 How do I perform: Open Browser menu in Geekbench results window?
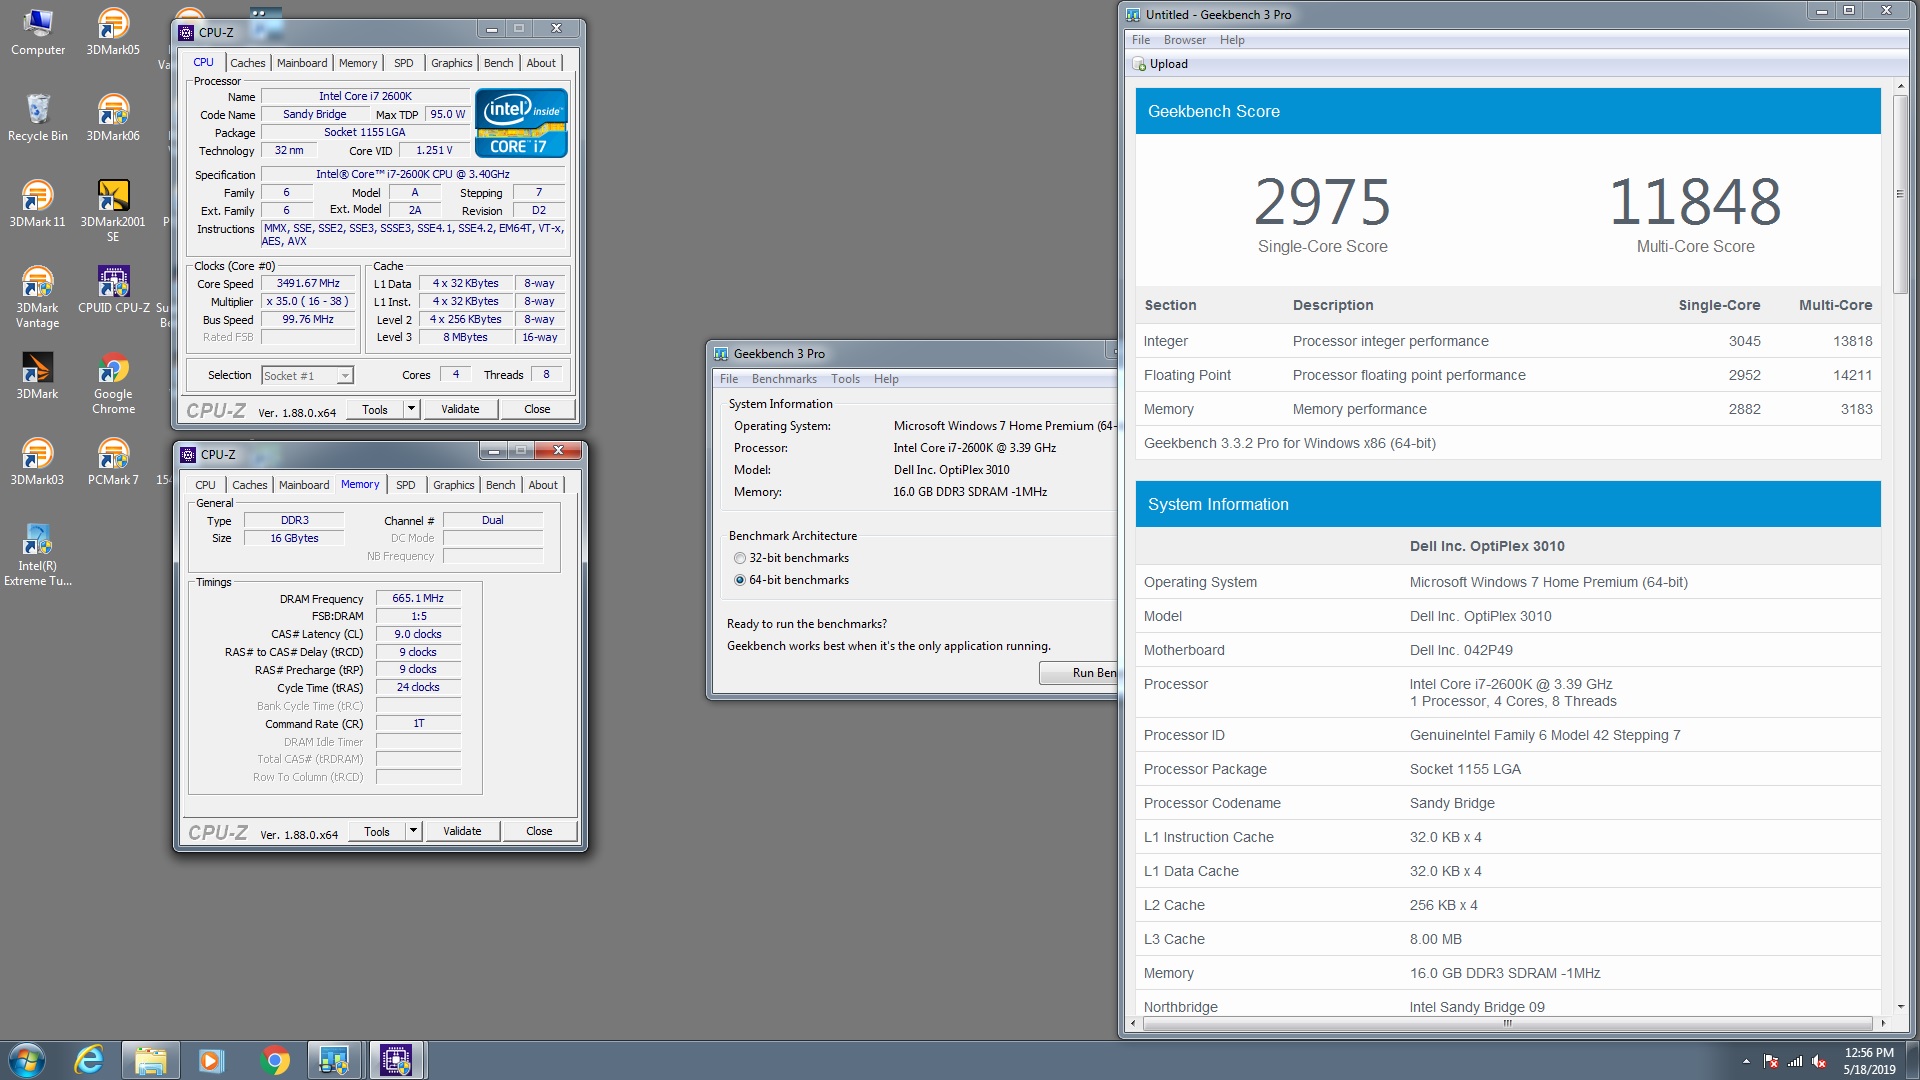1185,40
